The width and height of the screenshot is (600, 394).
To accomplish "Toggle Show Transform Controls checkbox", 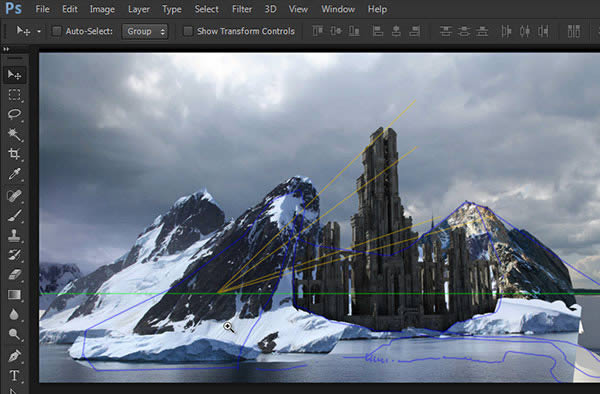I will click(x=188, y=31).
